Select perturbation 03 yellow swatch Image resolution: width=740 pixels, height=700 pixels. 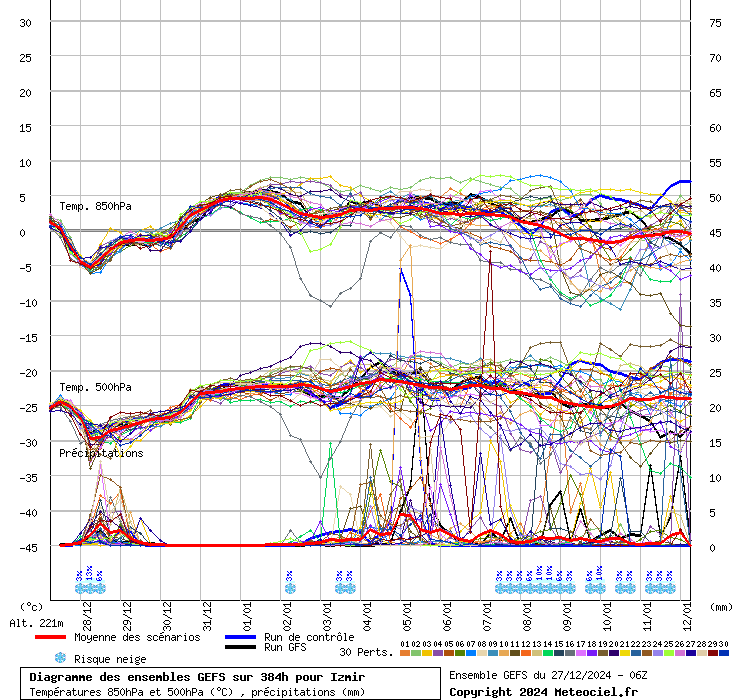[x=427, y=653]
